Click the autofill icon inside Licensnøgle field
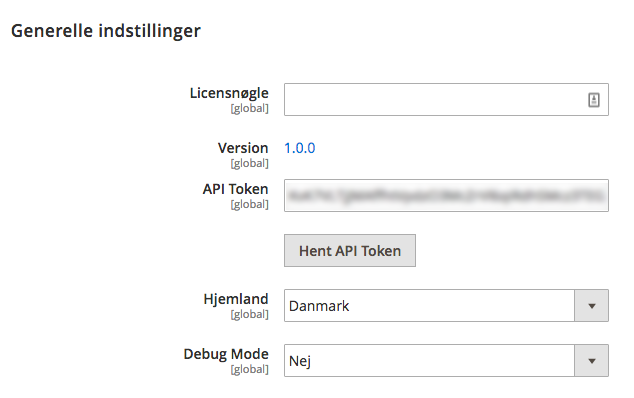This screenshot has width=634, height=398. tap(594, 100)
